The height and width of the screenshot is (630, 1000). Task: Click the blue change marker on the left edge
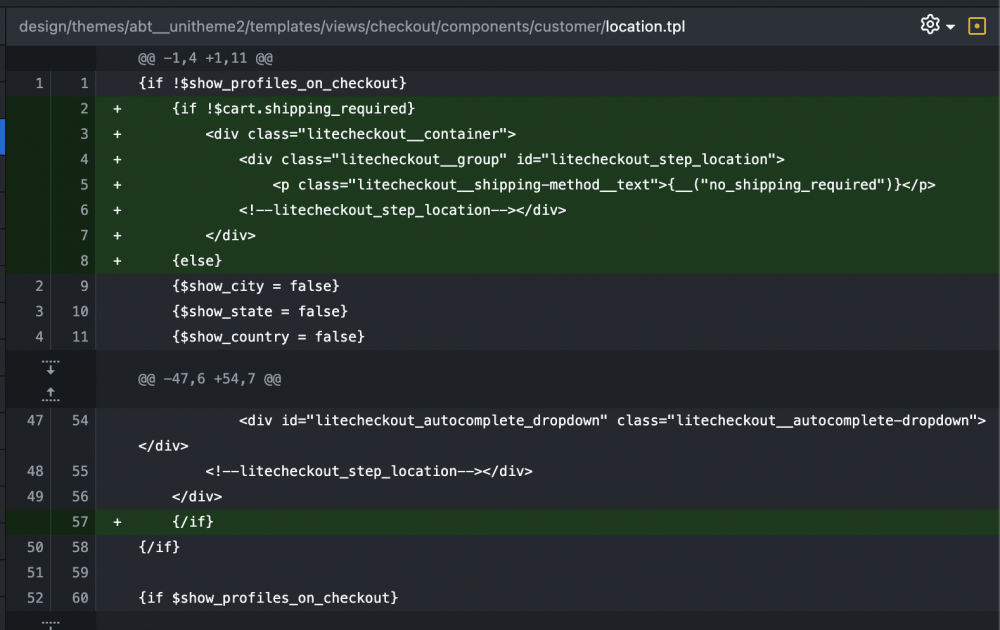(x=3, y=136)
